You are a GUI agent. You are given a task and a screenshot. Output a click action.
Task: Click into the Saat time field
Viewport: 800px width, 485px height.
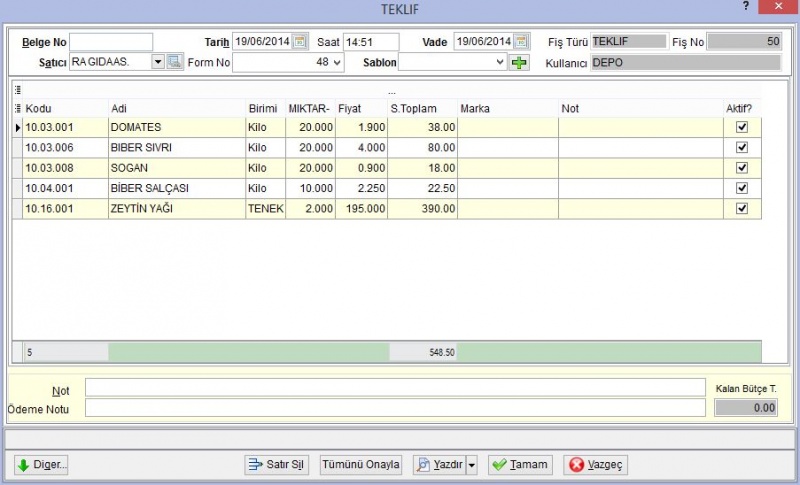(371, 42)
